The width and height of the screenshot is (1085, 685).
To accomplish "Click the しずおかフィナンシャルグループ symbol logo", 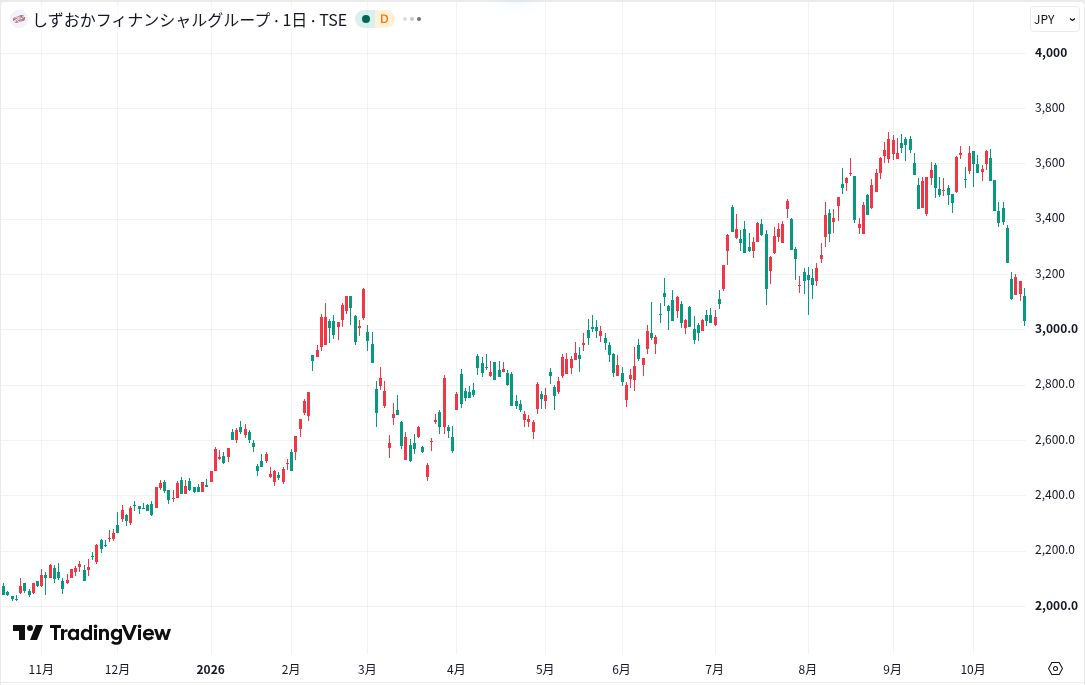I will [19, 19].
